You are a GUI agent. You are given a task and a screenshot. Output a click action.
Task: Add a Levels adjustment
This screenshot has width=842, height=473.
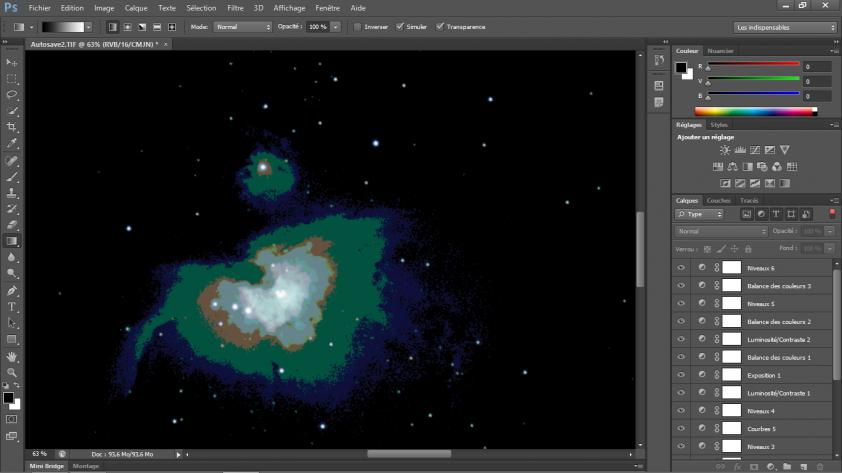740,150
